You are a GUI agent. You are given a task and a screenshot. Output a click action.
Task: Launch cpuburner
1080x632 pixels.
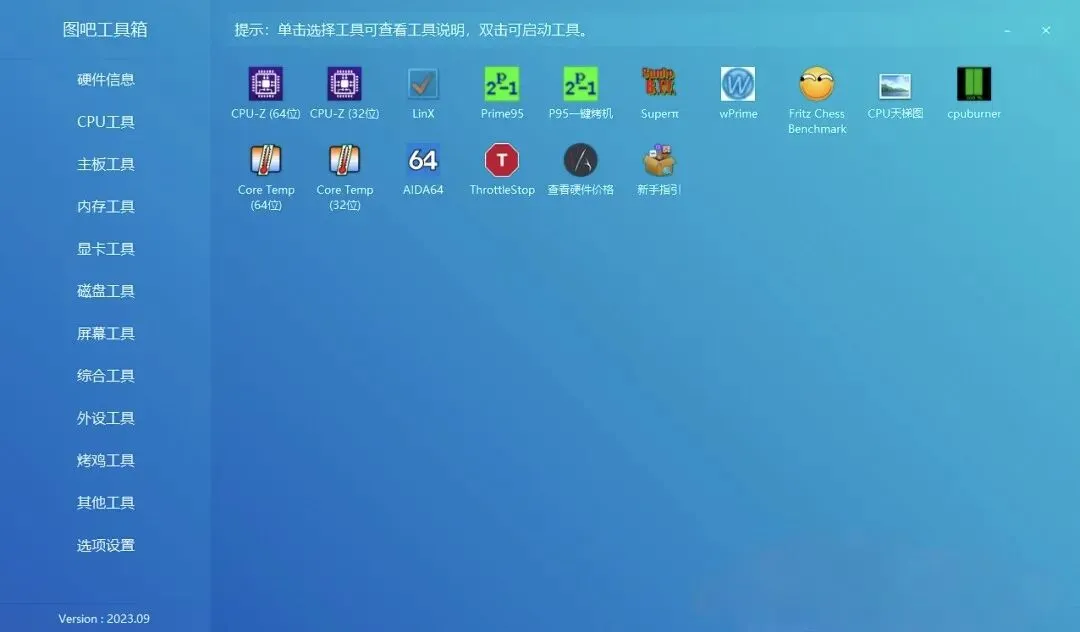pos(973,86)
